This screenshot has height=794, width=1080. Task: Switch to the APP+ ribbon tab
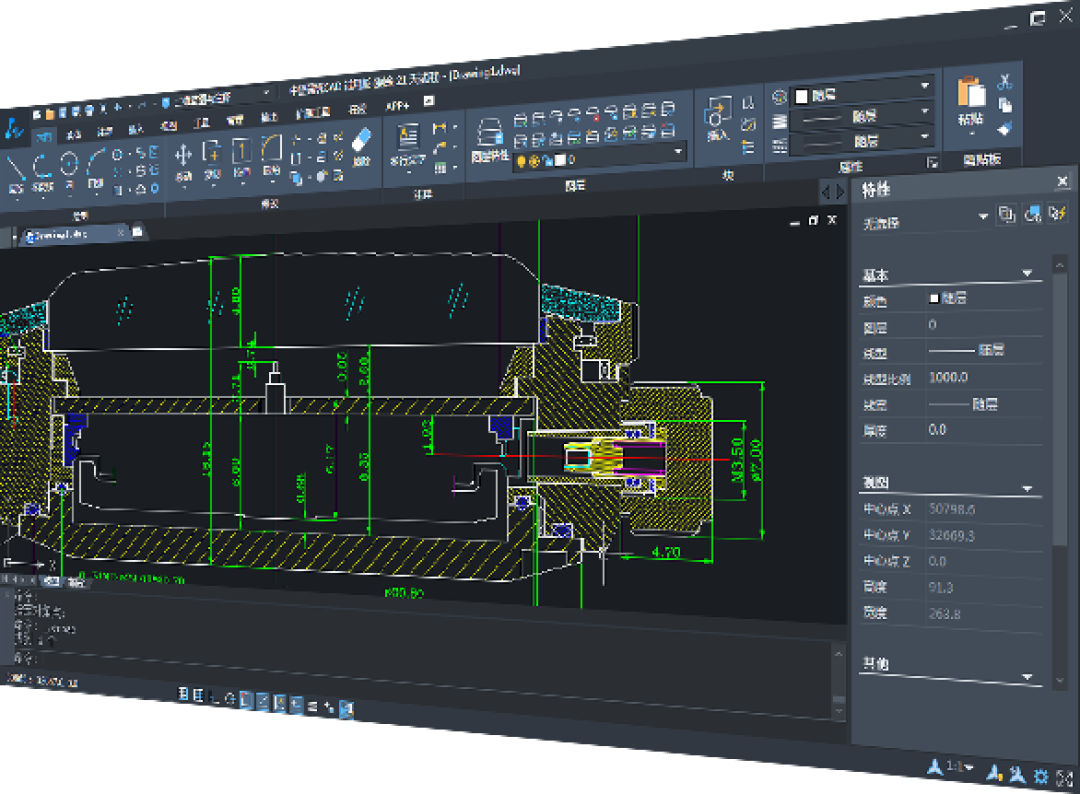tap(397, 106)
